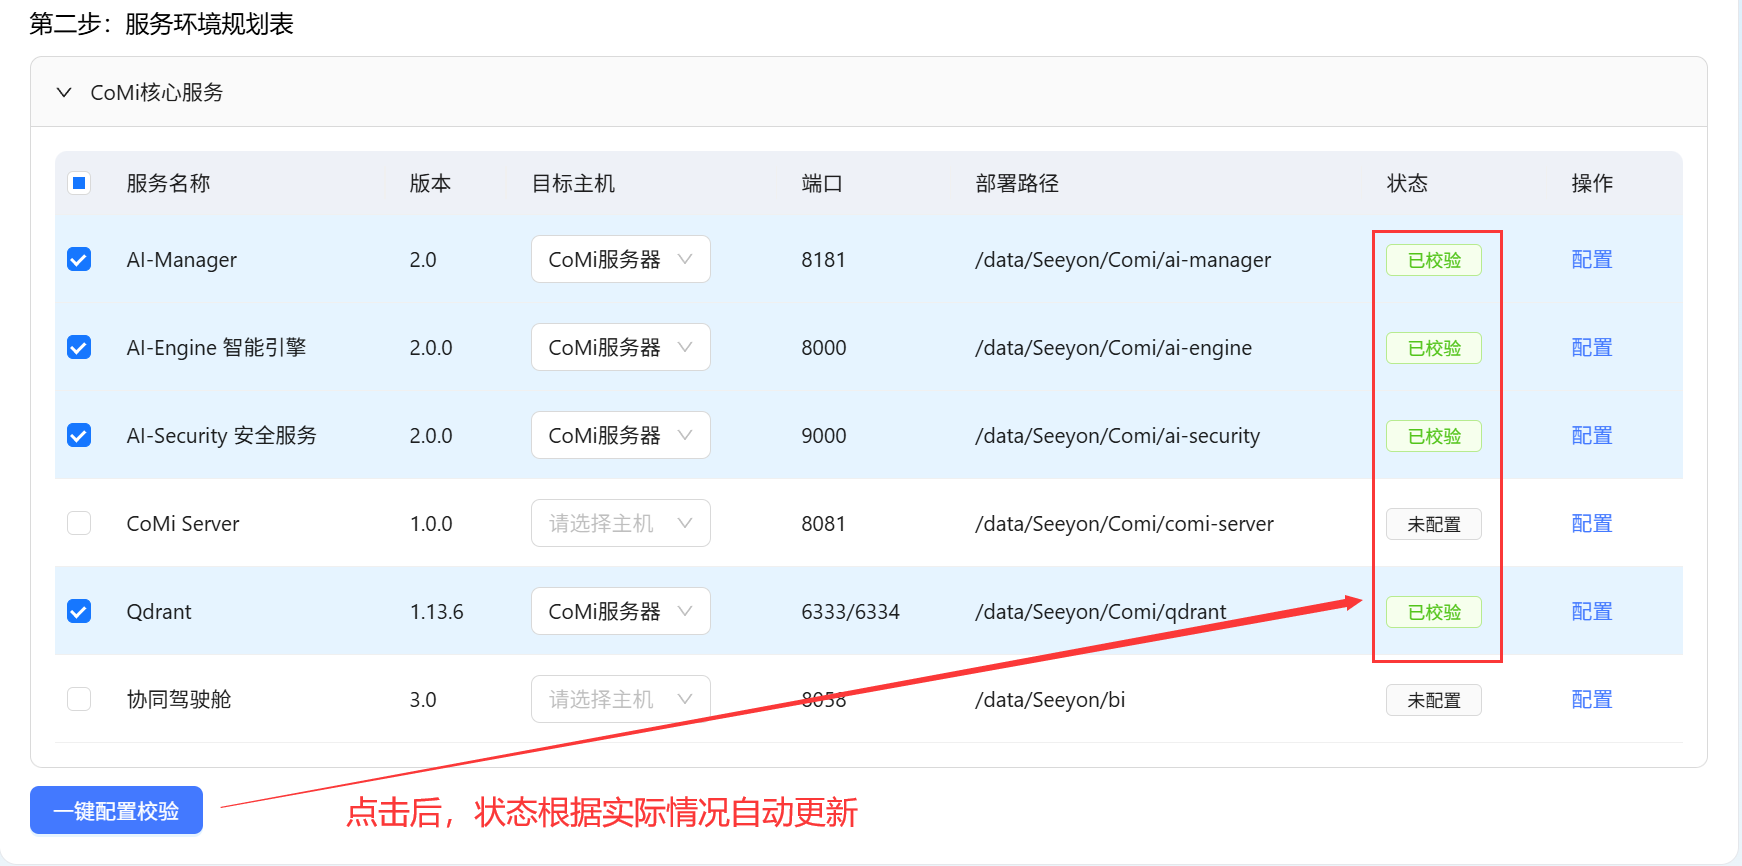Click port value 9000

click(x=824, y=436)
